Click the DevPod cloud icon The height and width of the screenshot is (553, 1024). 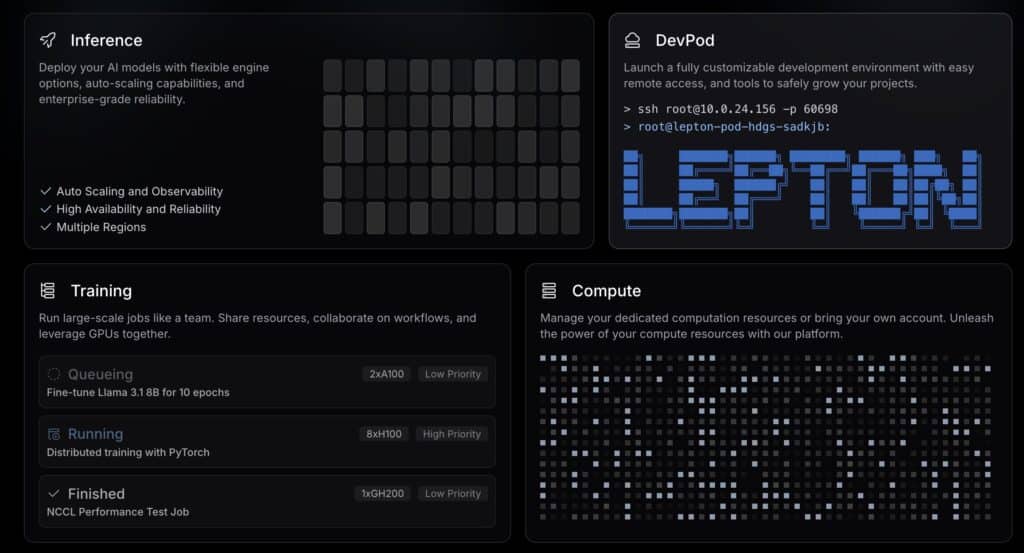(632, 41)
